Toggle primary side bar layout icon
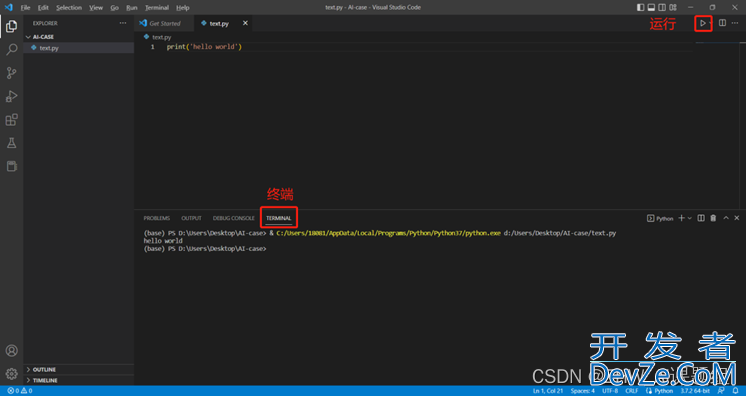 [640, 7]
